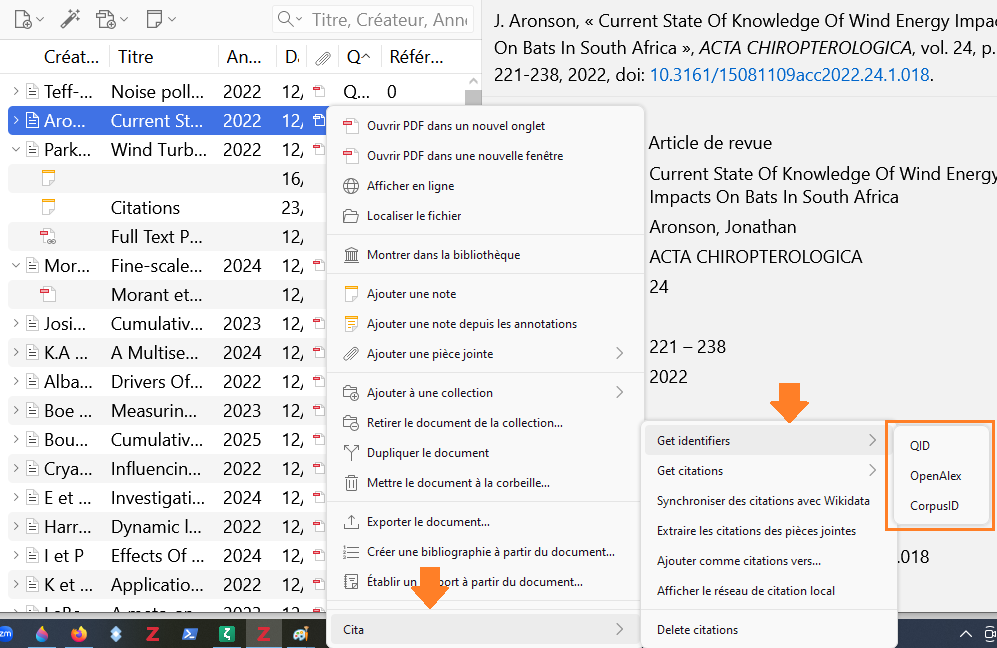Screen dimensions: 997x648
Task: Open PowerShell from the taskbar
Action: click(190, 633)
